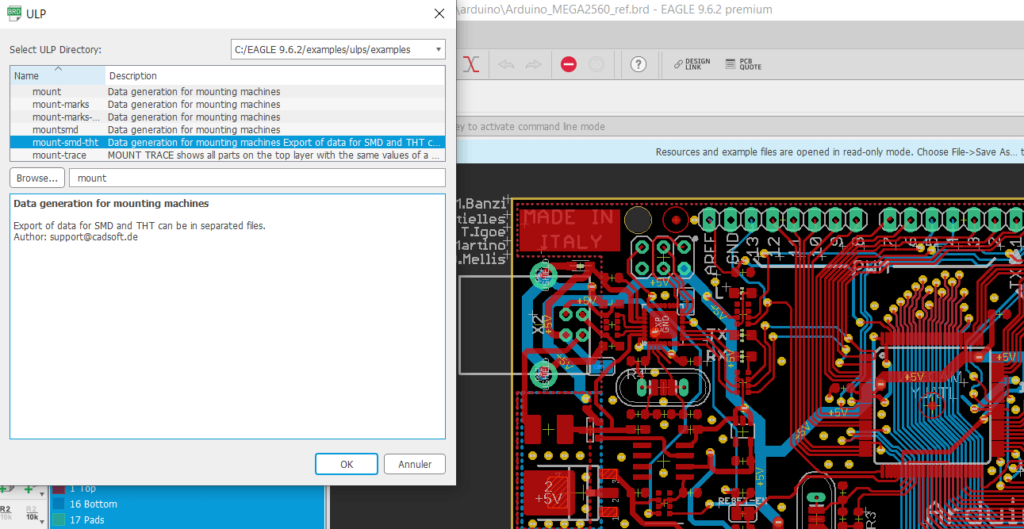Click the Browse... button
This screenshot has width=1024, height=529.
pyautogui.click(x=37, y=178)
